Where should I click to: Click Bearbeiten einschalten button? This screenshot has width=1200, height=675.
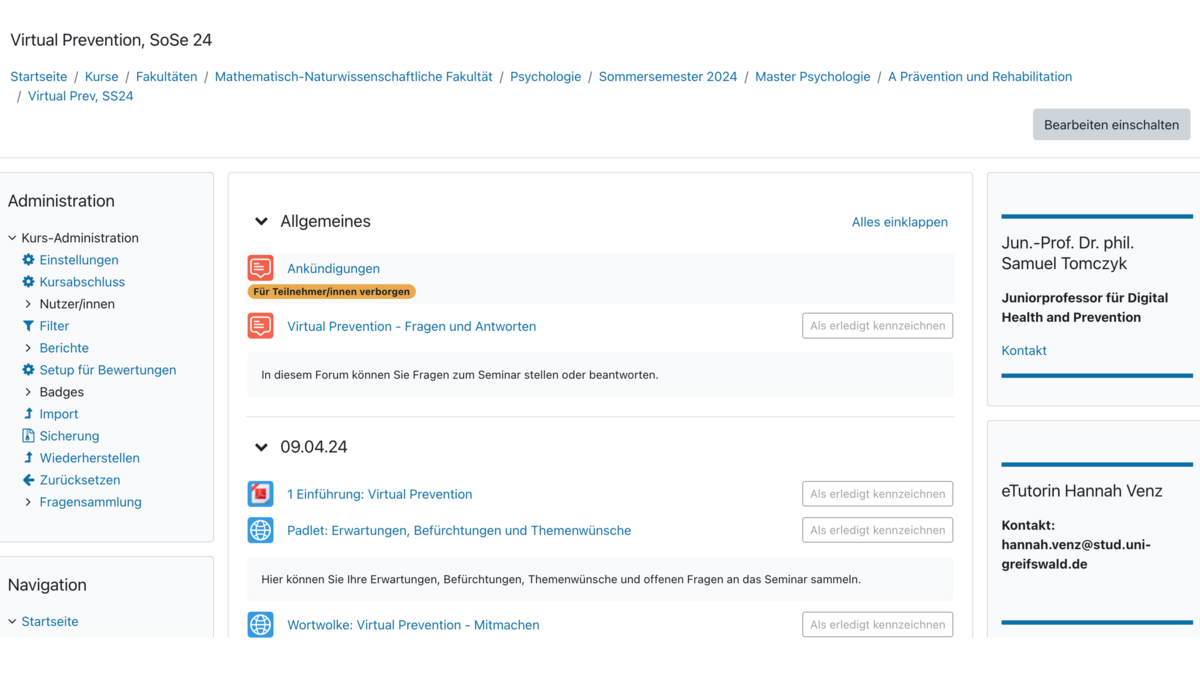pos(1111,125)
